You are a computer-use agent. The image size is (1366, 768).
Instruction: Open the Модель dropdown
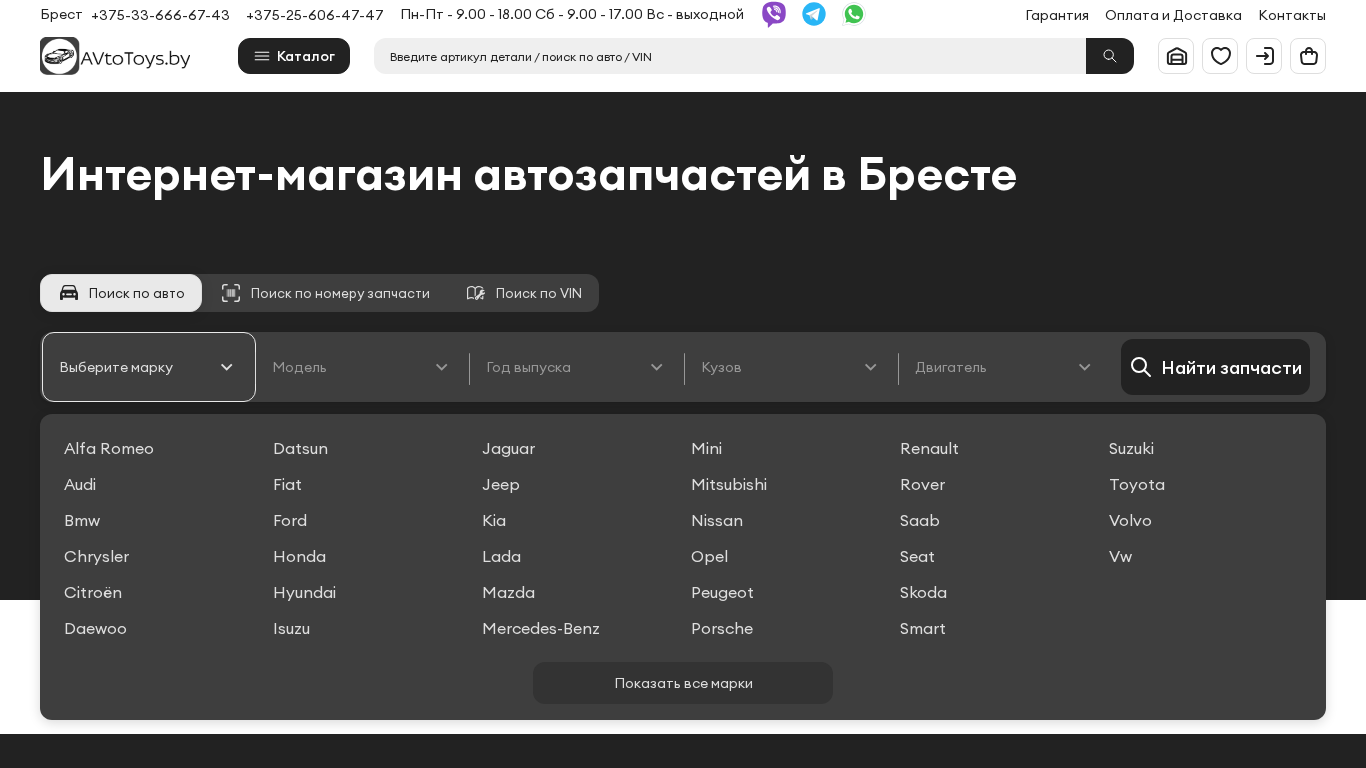tap(362, 367)
